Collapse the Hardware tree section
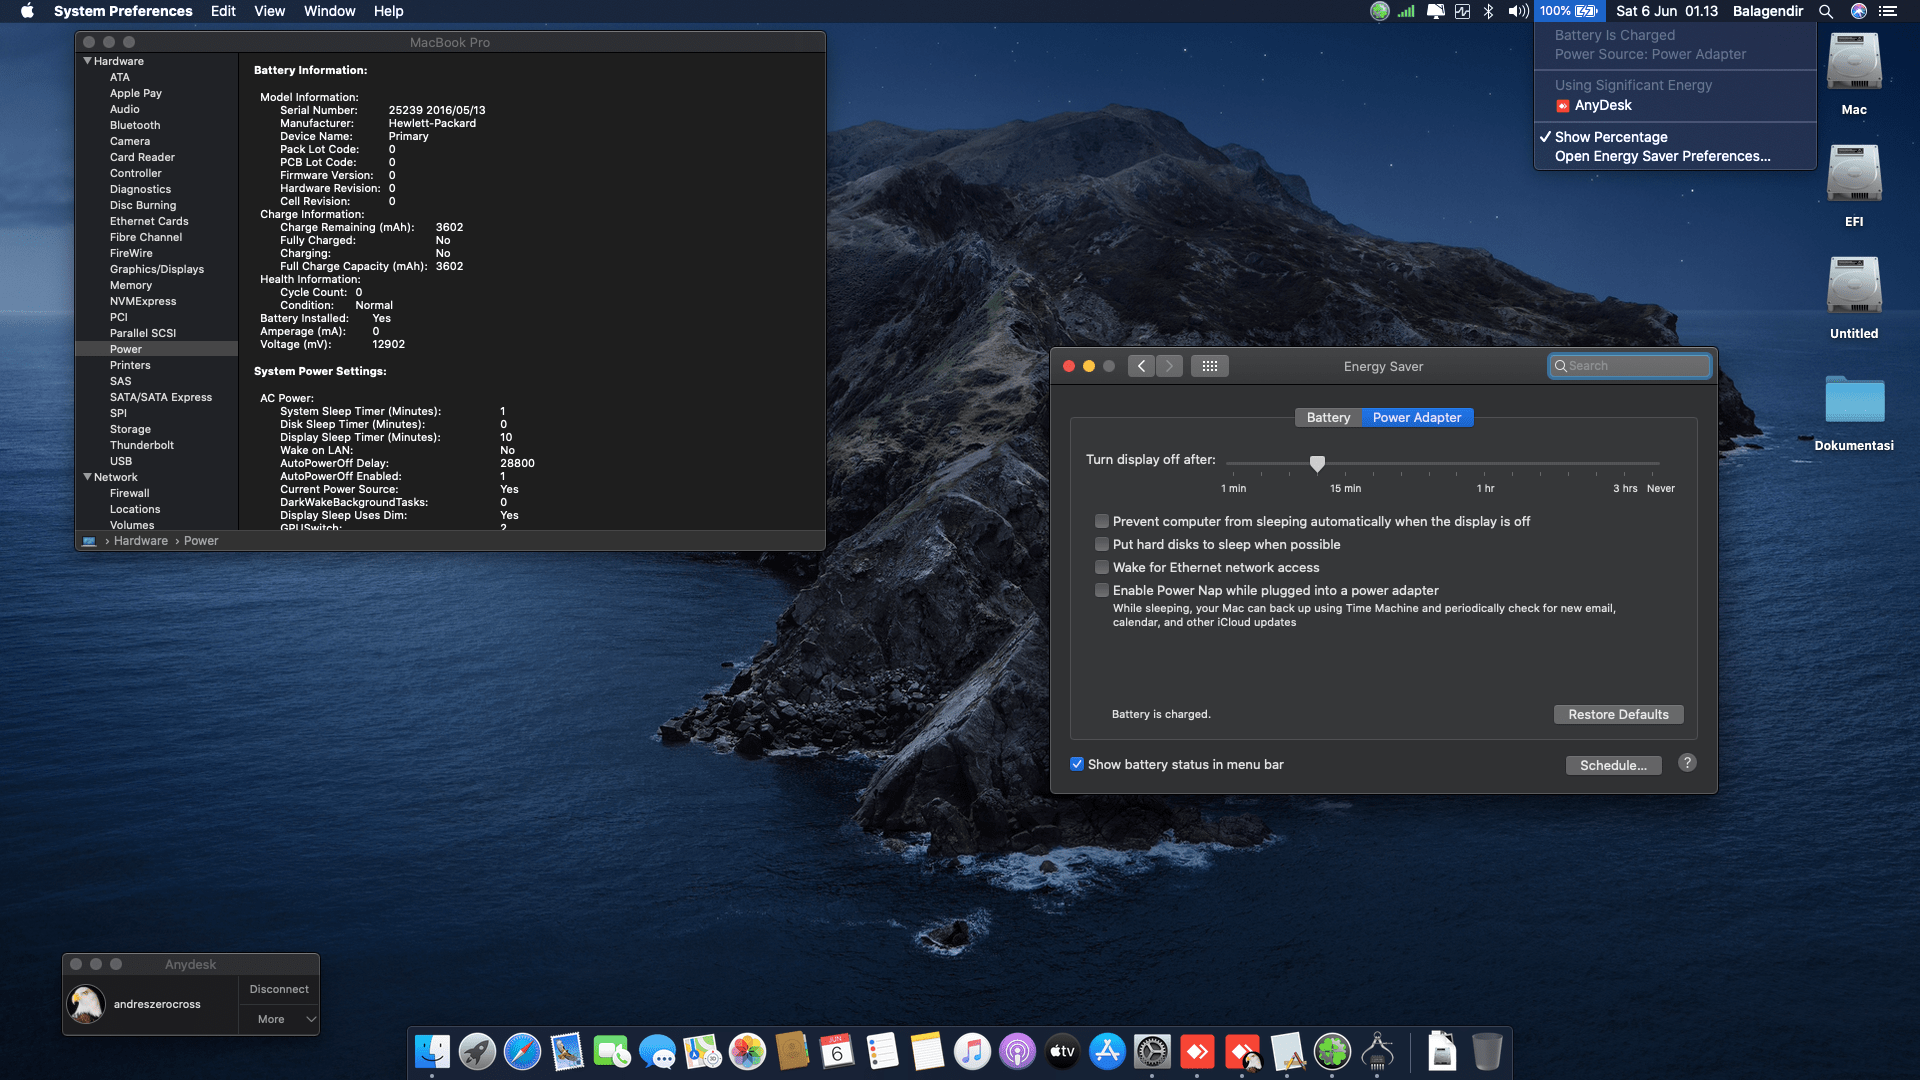 coord(88,61)
